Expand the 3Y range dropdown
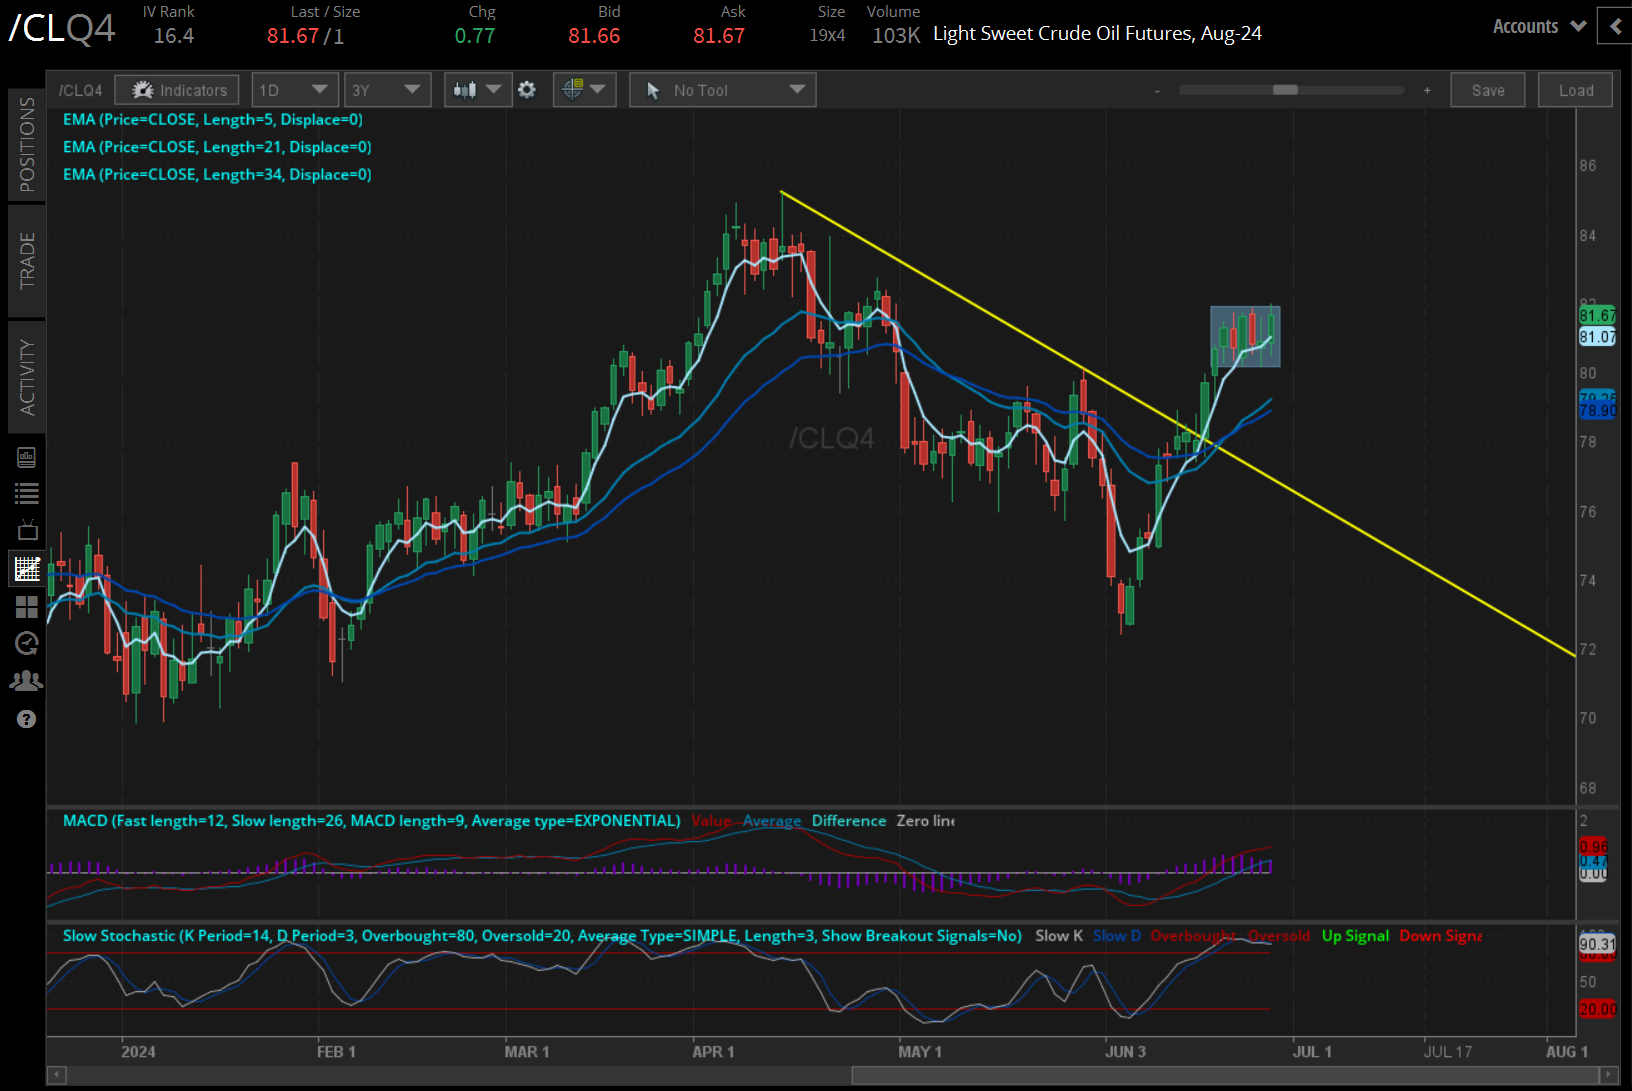Viewport: 1632px width, 1091px height. point(387,89)
